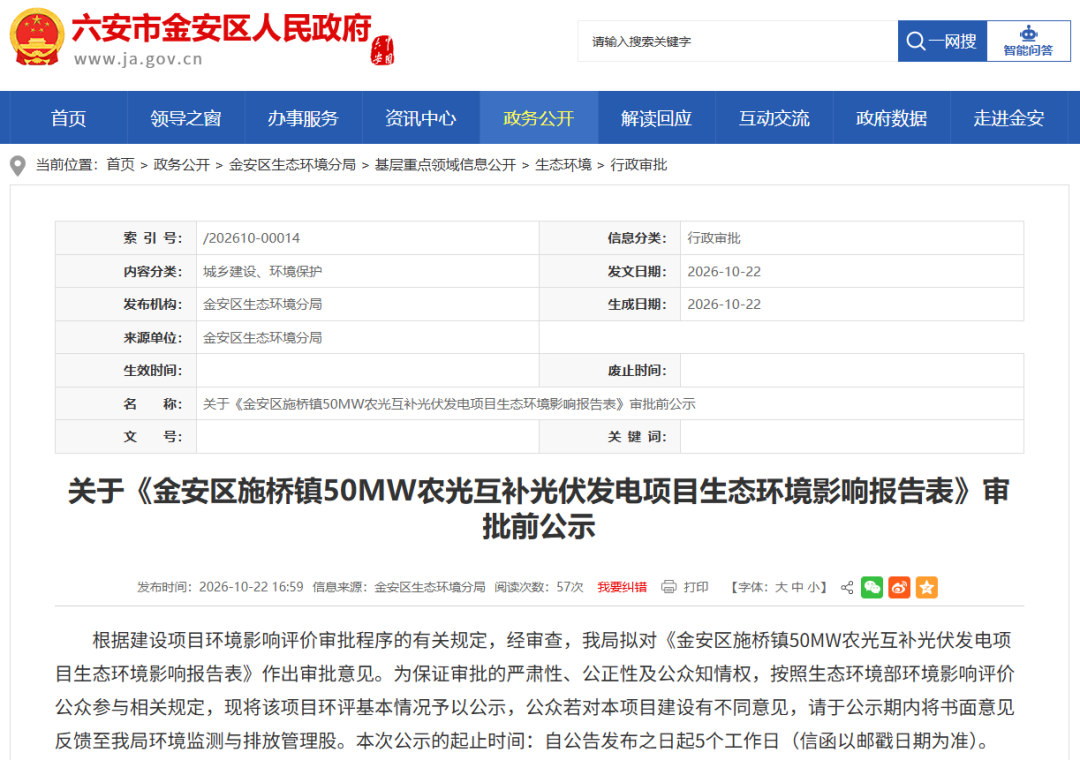Screen dimensions: 1080x760
Task: Open the 走进金安 navigation tab
Action: [1009, 118]
